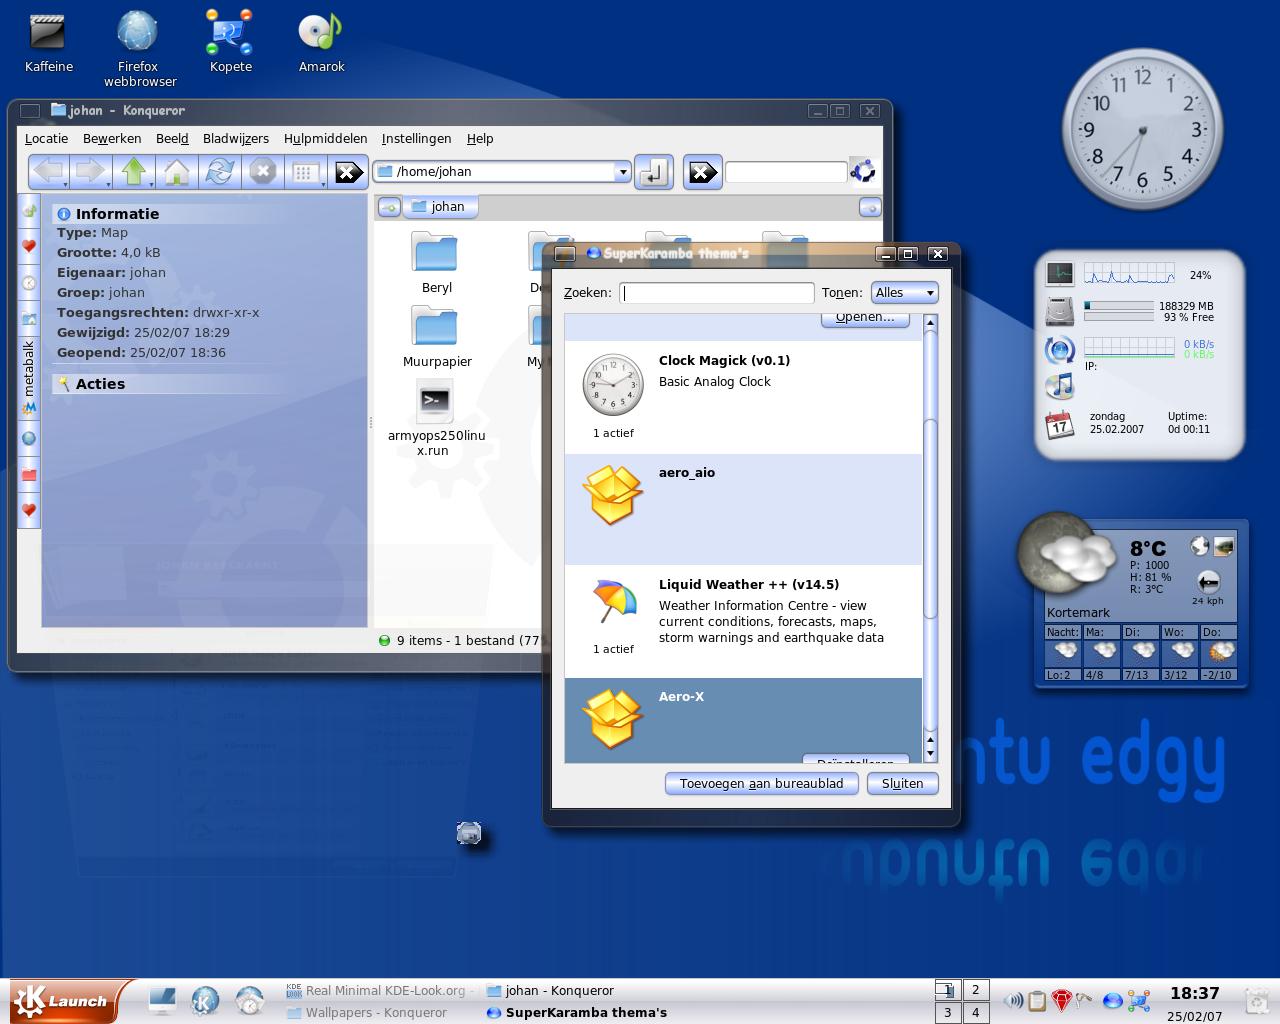Clear the location bar in Konqueror
The height and width of the screenshot is (1024, 1280).
(348, 172)
